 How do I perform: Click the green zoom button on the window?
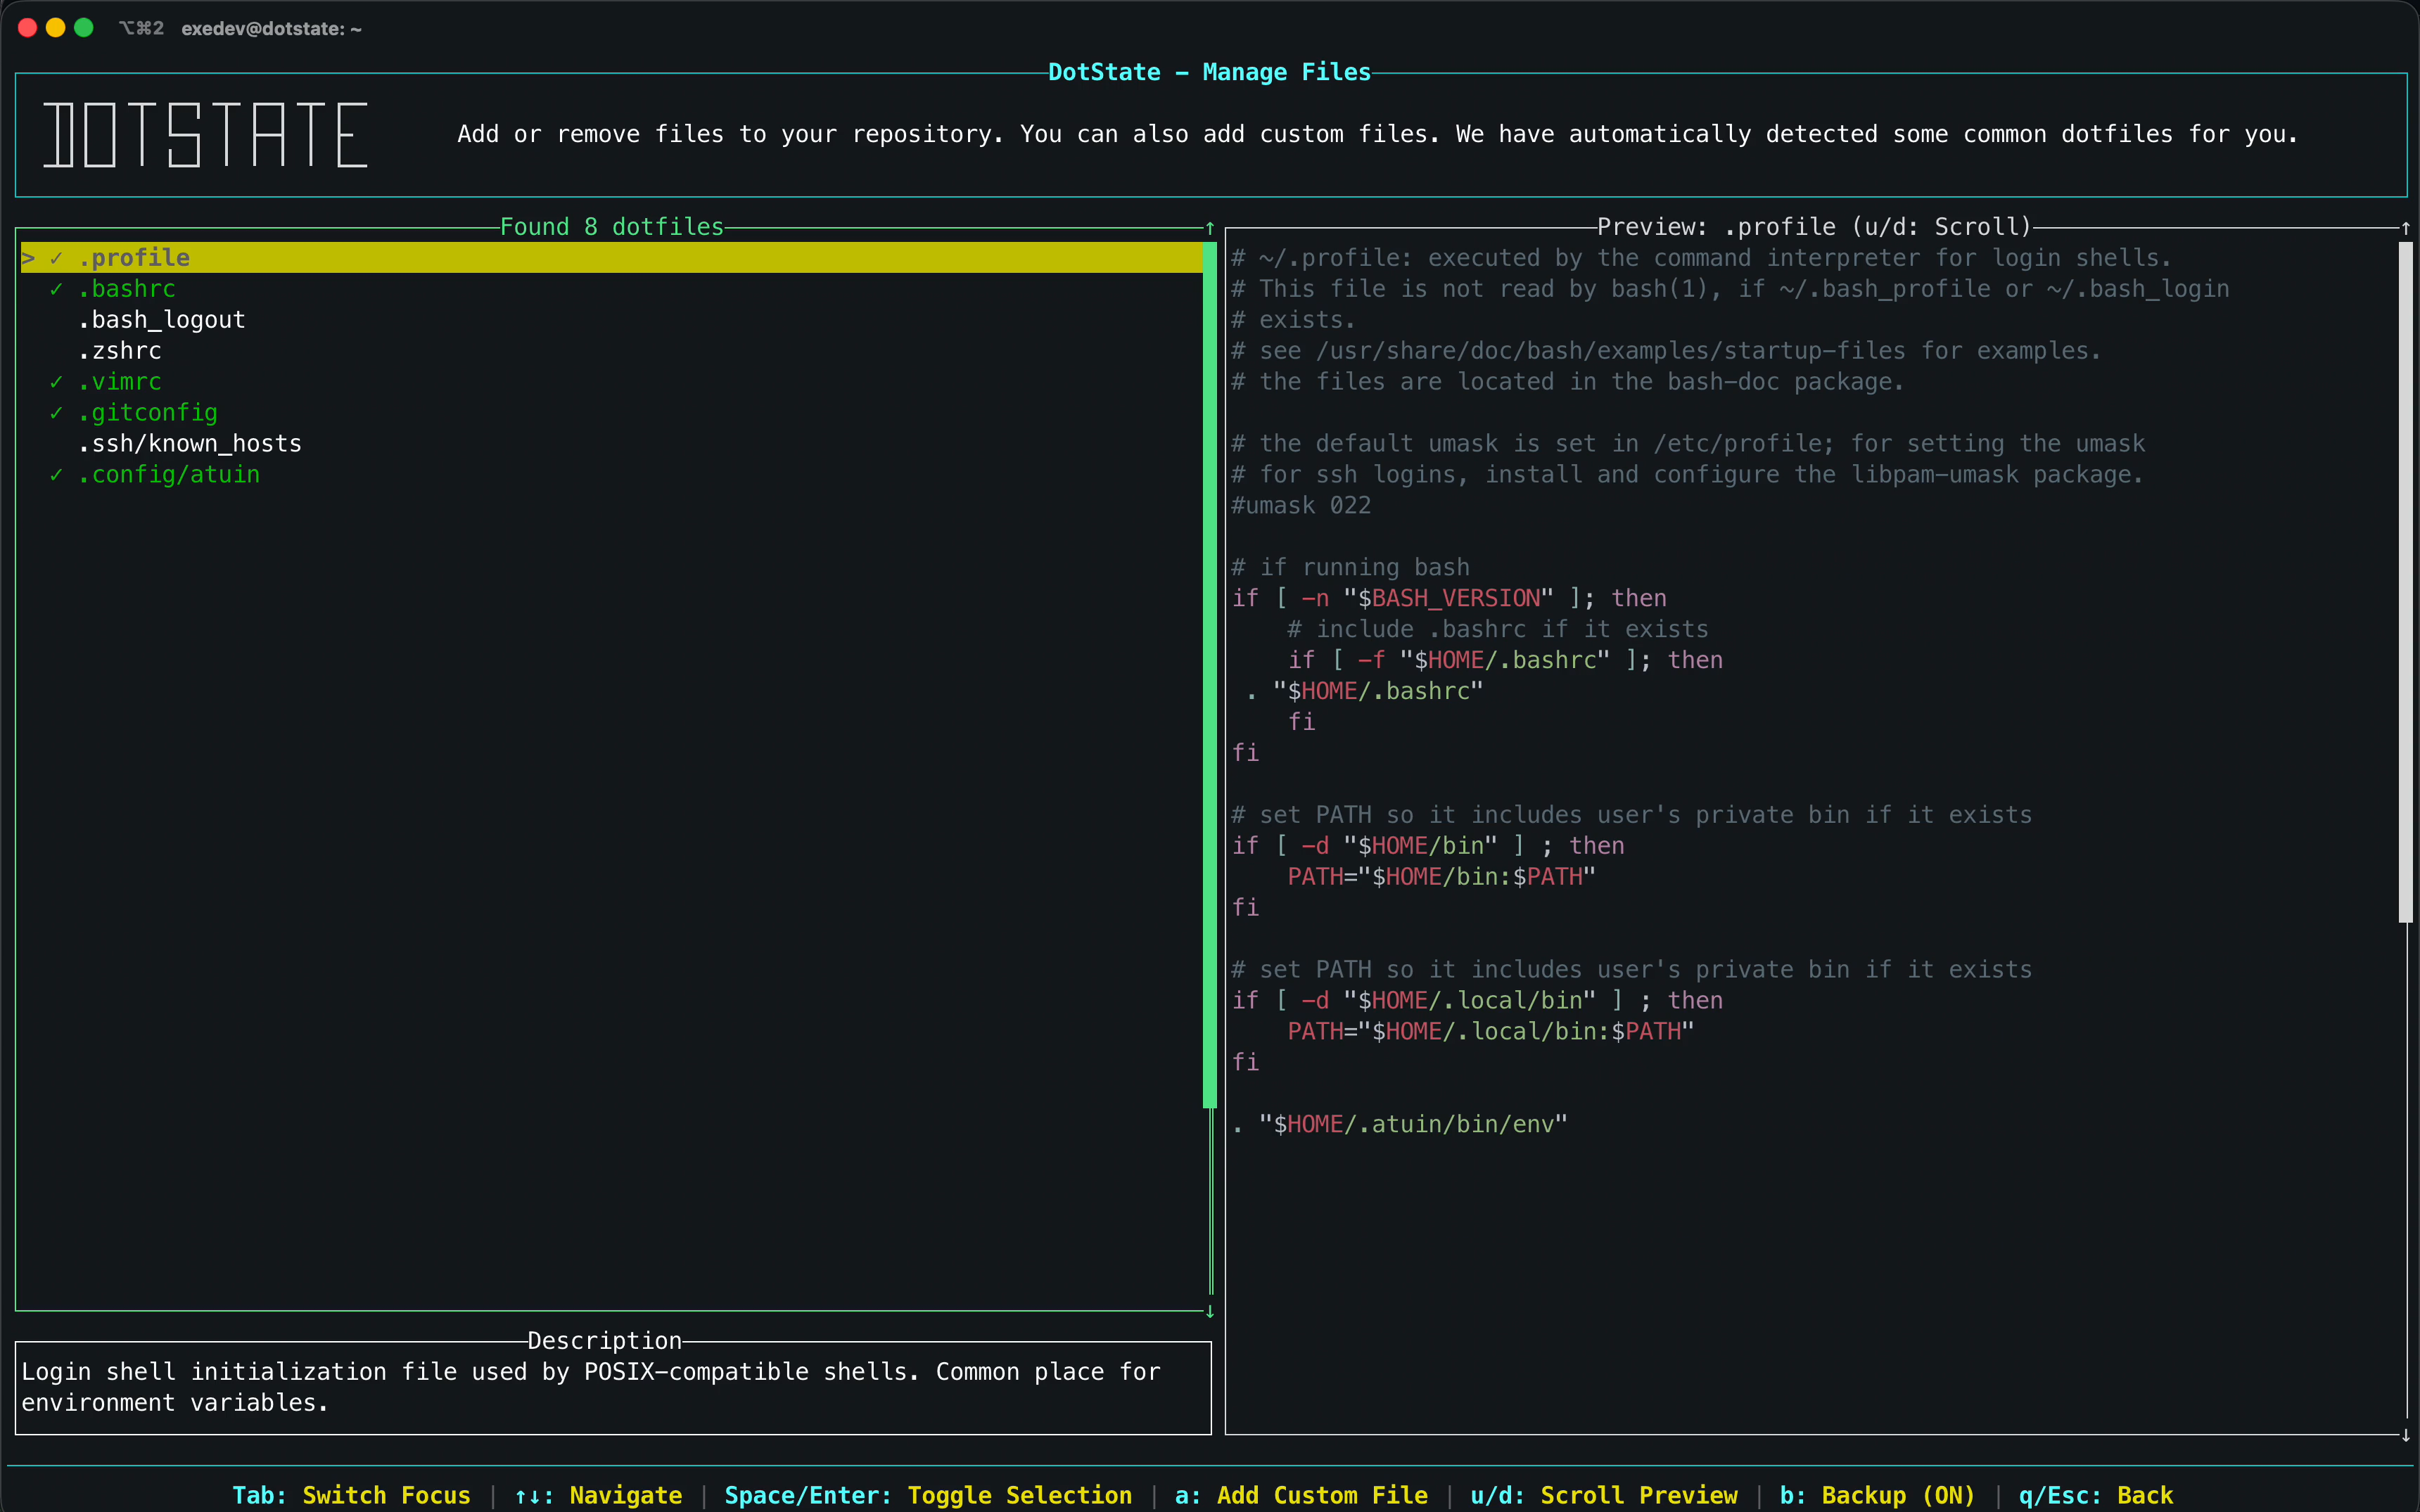pos(85,27)
